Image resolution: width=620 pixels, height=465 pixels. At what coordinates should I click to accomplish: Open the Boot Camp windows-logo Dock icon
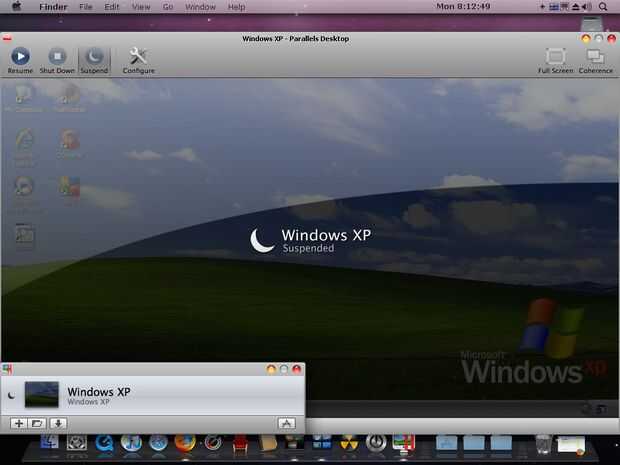[x=321, y=442]
